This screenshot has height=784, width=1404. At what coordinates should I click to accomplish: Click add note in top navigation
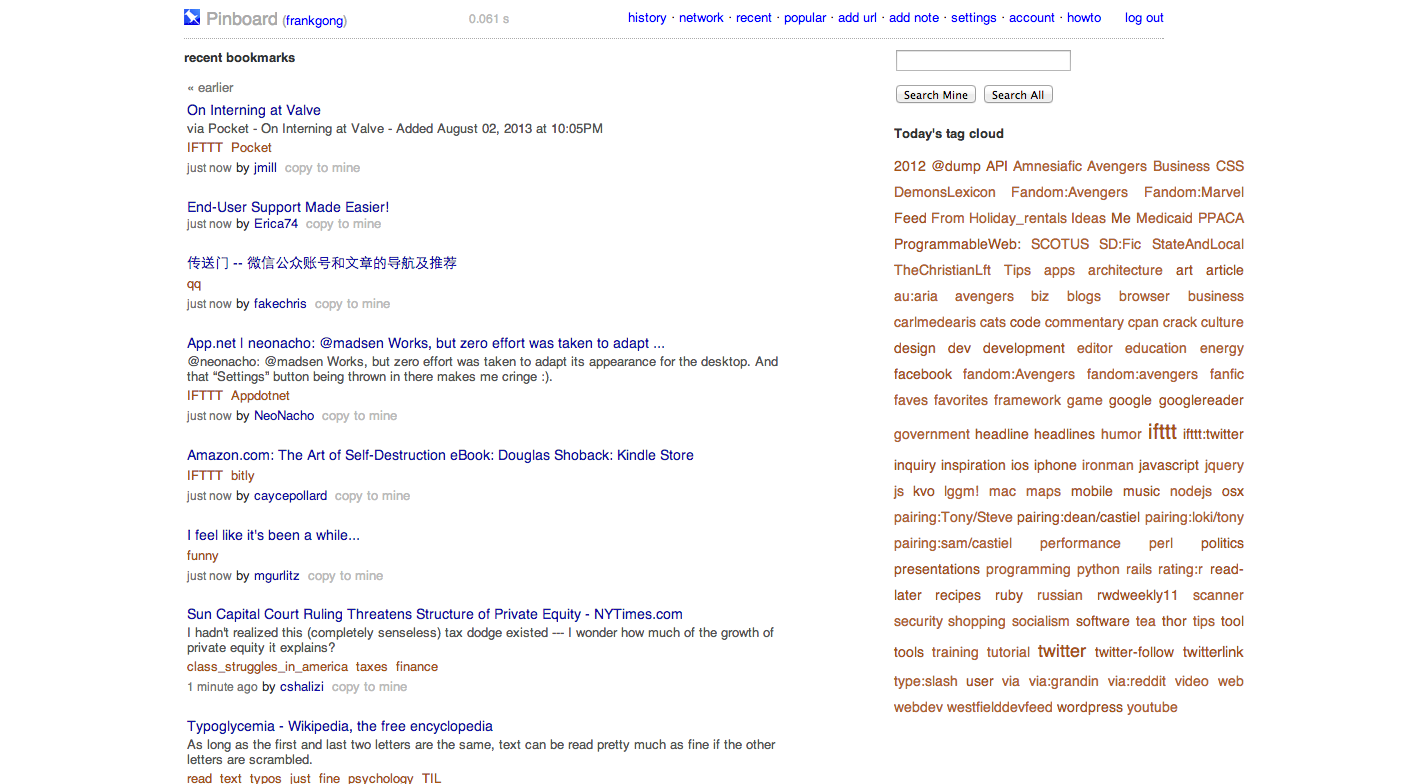point(914,18)
